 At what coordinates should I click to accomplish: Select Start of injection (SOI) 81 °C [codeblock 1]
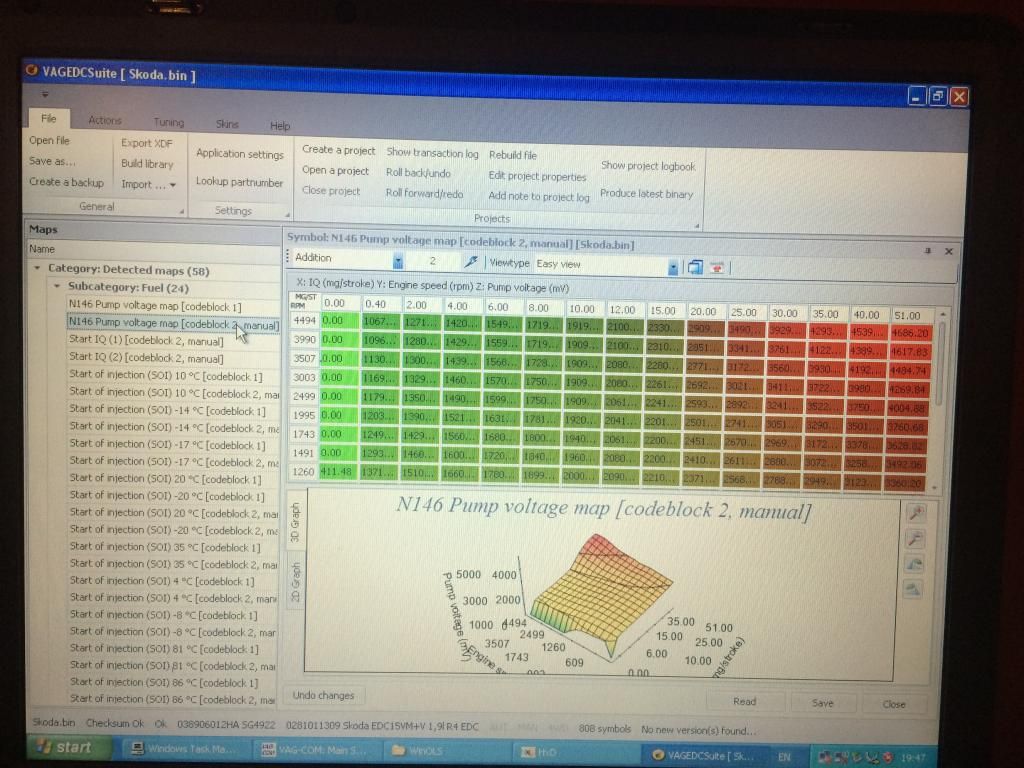pyautogui.click(x=164, y=649)
